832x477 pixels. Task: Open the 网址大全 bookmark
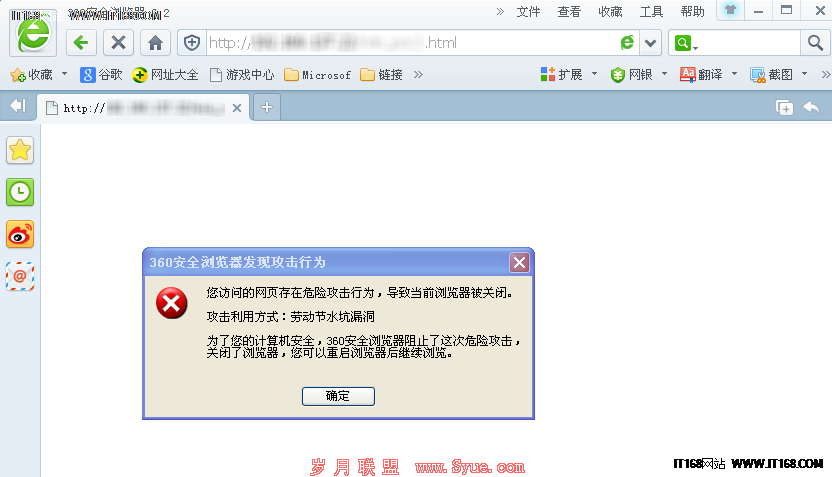[x=166, y=75]
